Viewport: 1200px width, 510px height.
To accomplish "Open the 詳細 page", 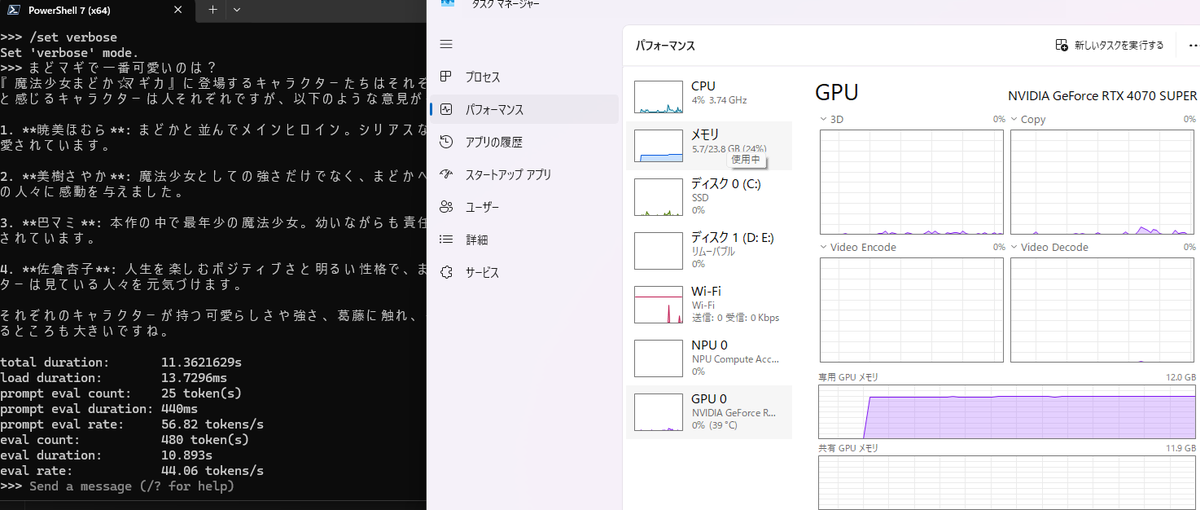I will pos(523,240).
